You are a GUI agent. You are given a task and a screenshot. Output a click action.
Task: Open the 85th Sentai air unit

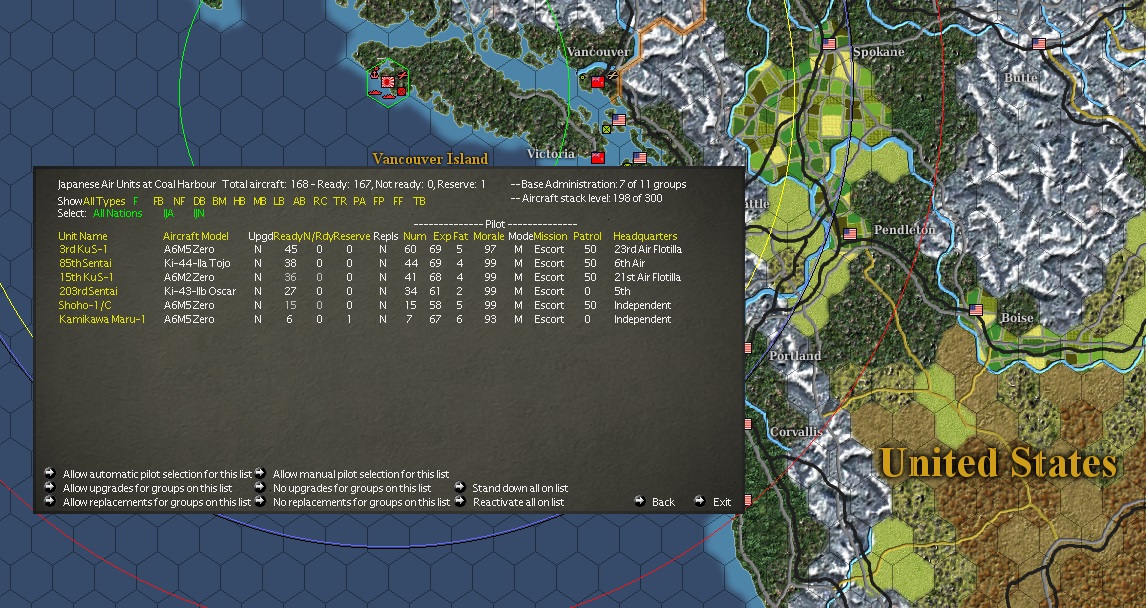click(86, 263)
